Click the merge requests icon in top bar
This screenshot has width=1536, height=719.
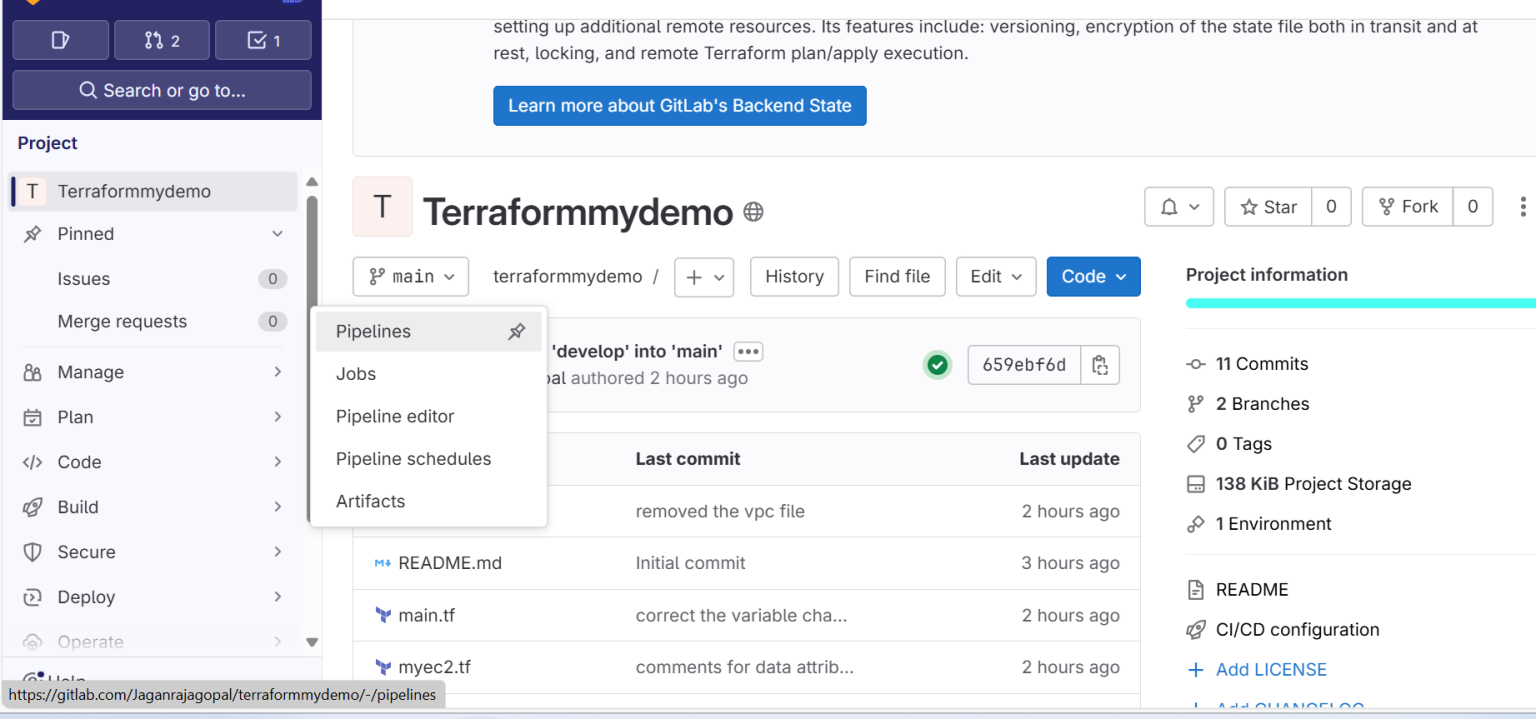click(x=162, y=41)
